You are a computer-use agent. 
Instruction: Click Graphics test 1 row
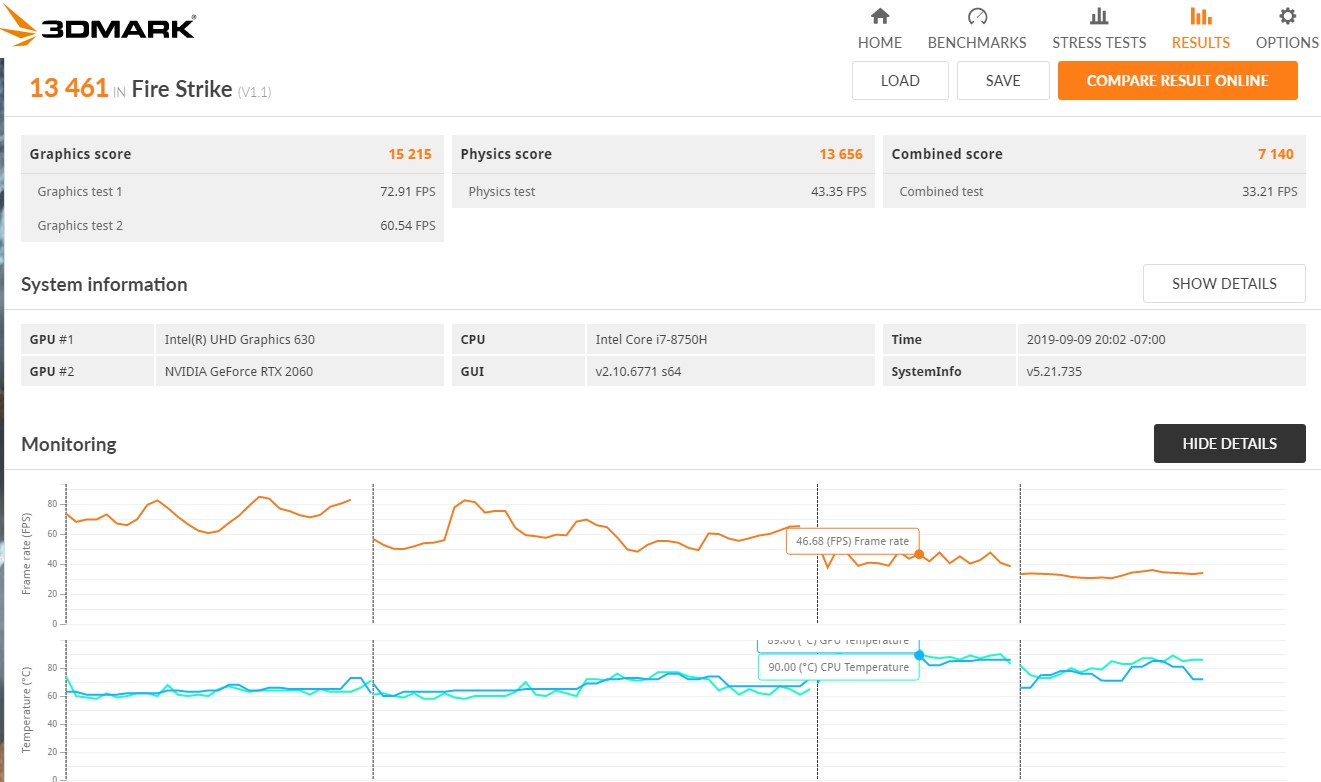coord(232,191)
